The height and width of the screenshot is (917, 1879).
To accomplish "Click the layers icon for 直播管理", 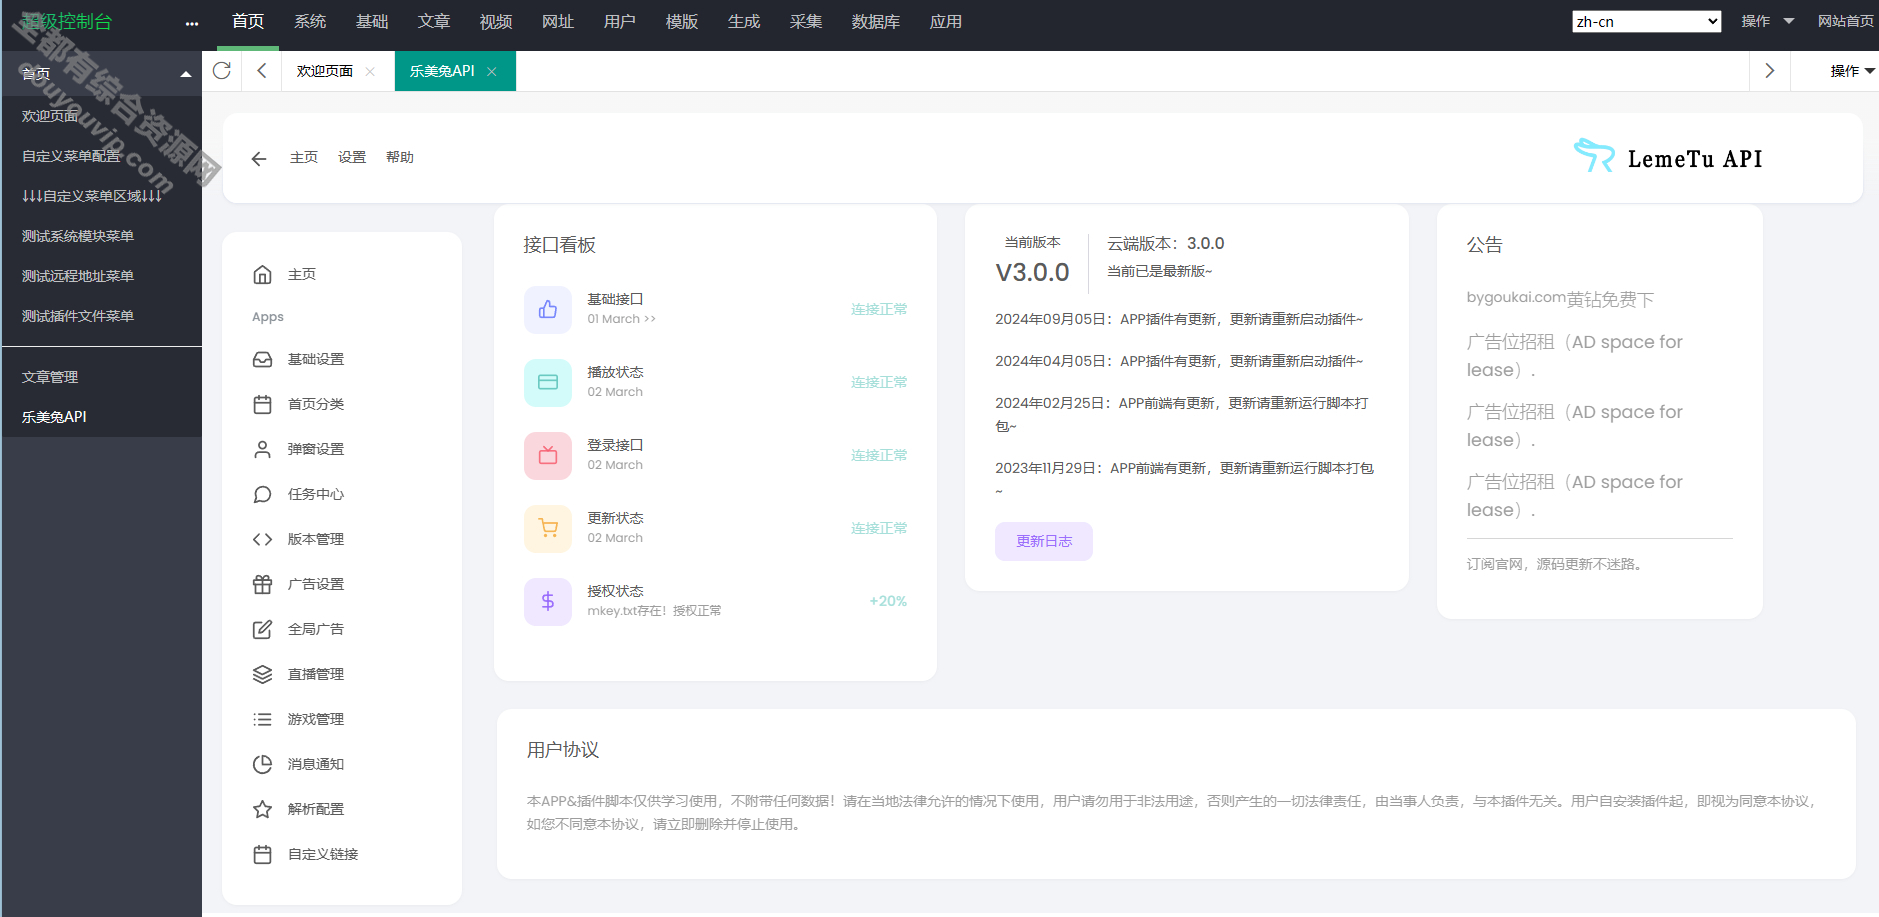I will tap(262, 674).
